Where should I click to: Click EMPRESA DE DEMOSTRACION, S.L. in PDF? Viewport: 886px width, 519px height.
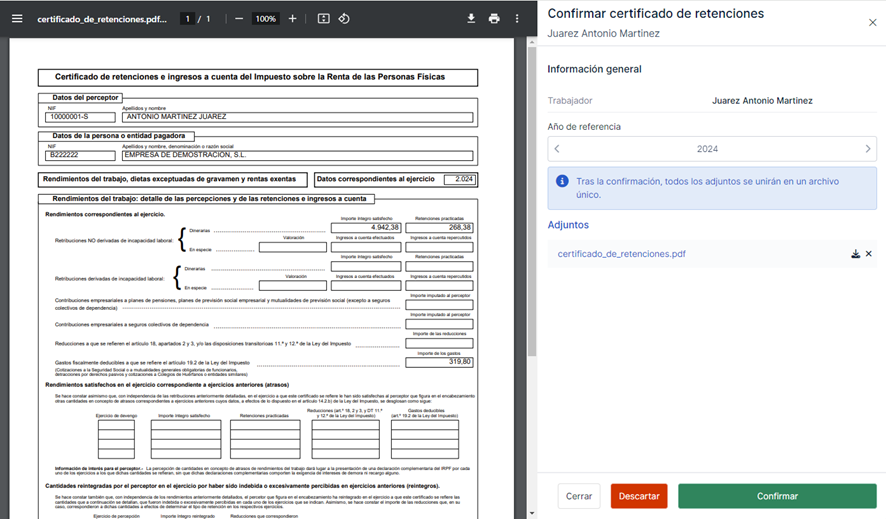click(185, 155)
